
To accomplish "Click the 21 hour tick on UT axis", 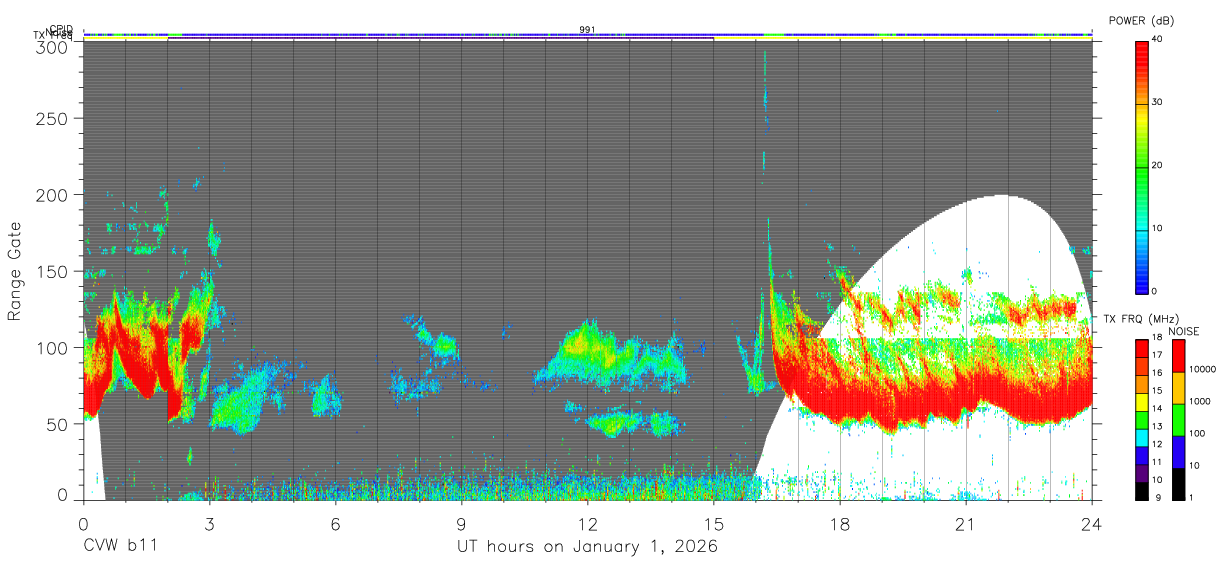I will point(966,523).
